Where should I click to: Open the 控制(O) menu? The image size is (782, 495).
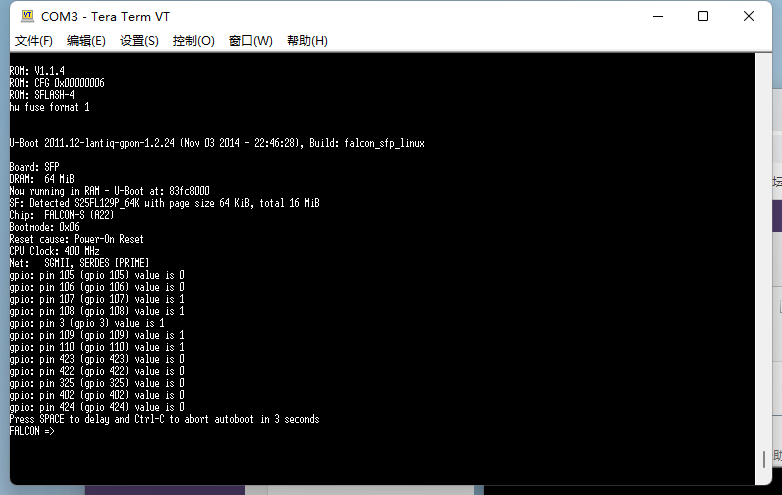point(194,41)
